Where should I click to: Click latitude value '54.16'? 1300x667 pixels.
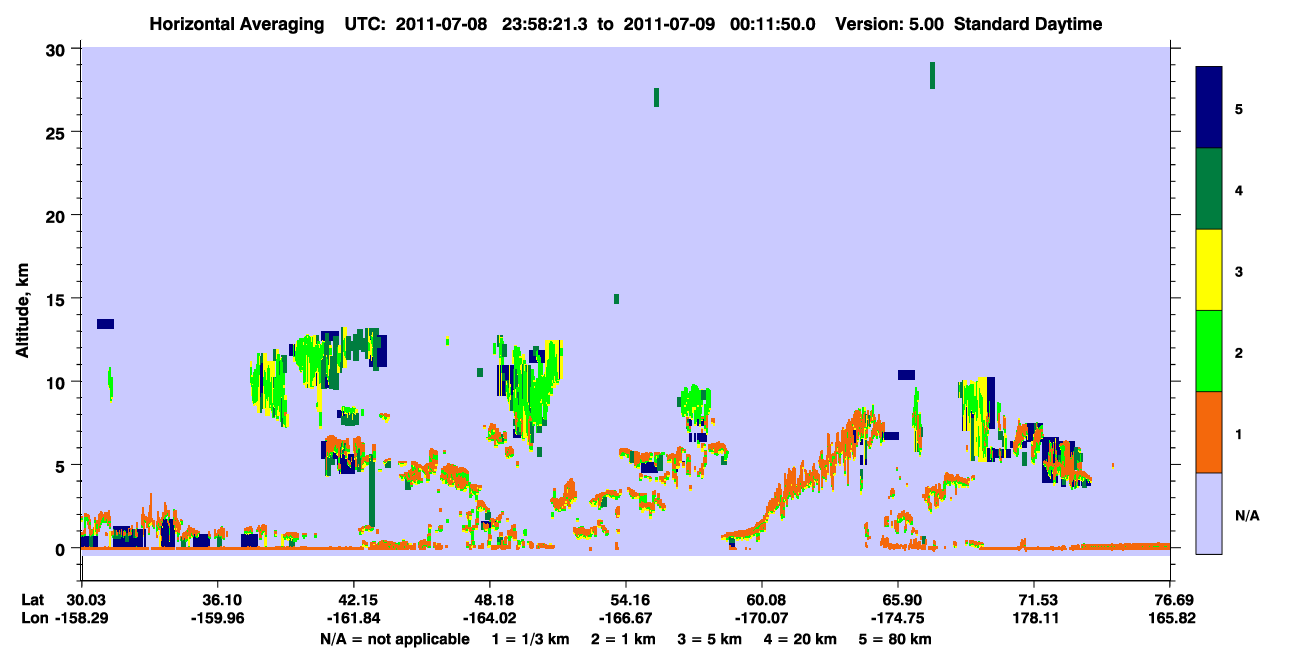click(625, 600)
